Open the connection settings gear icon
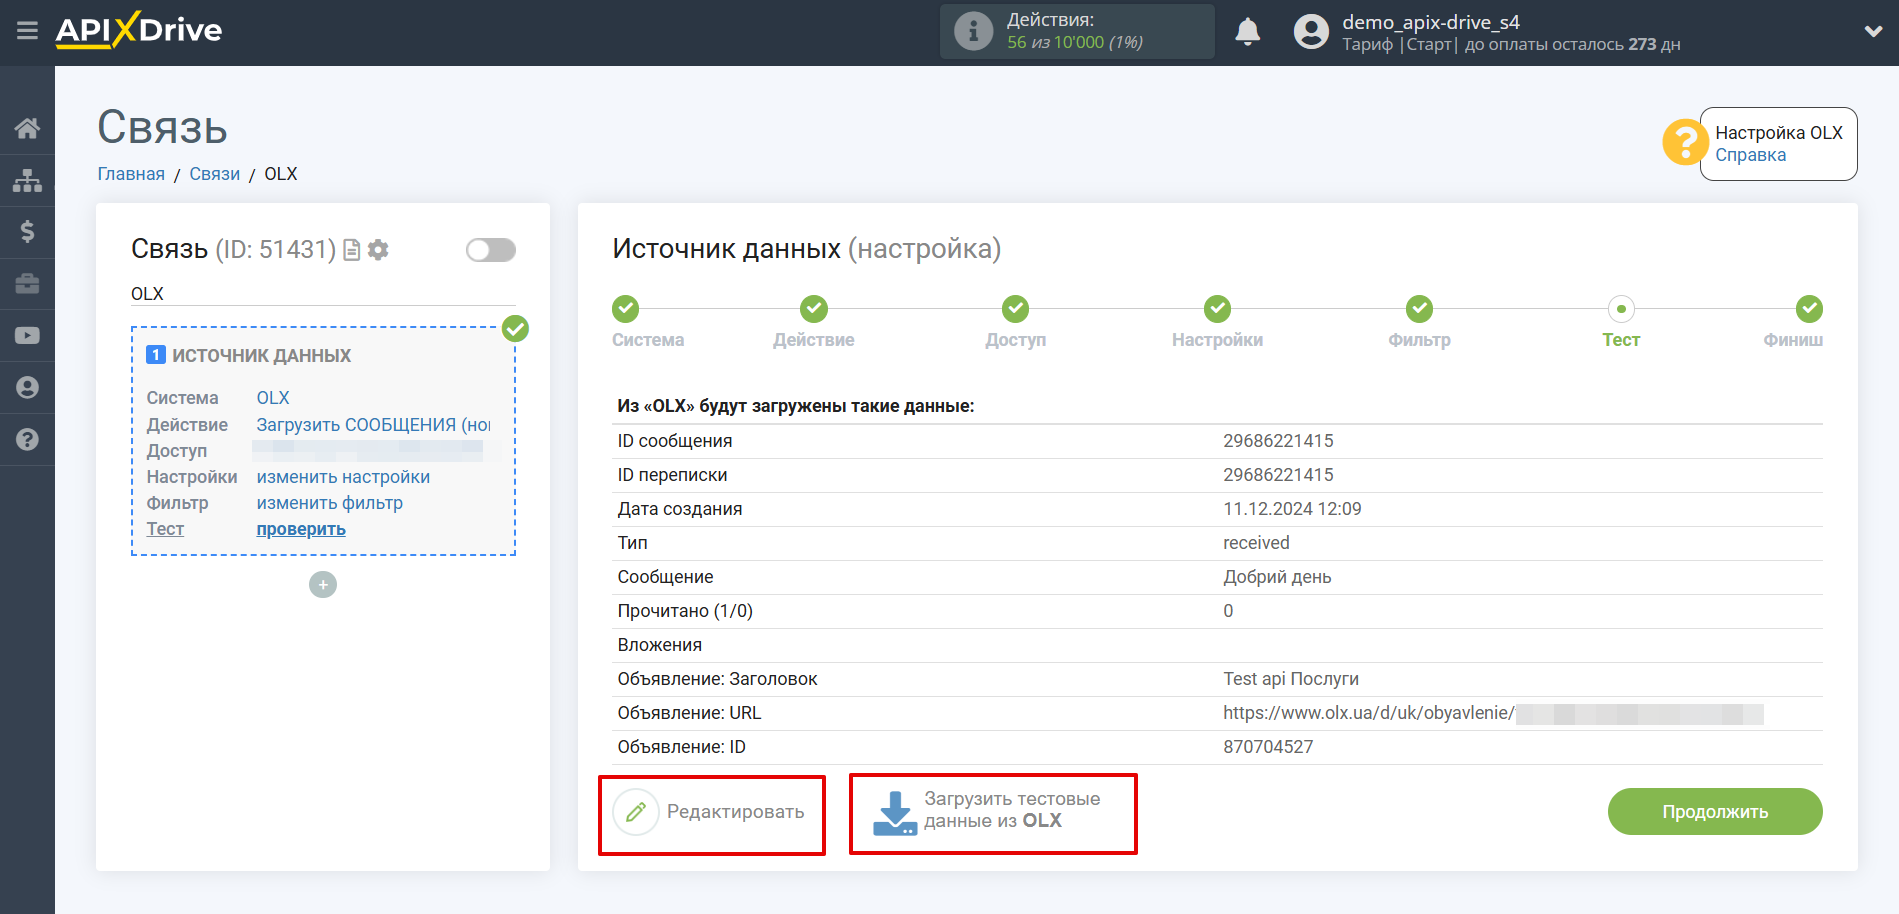This screenshot has height=914, width=1899. pos(378,250)
